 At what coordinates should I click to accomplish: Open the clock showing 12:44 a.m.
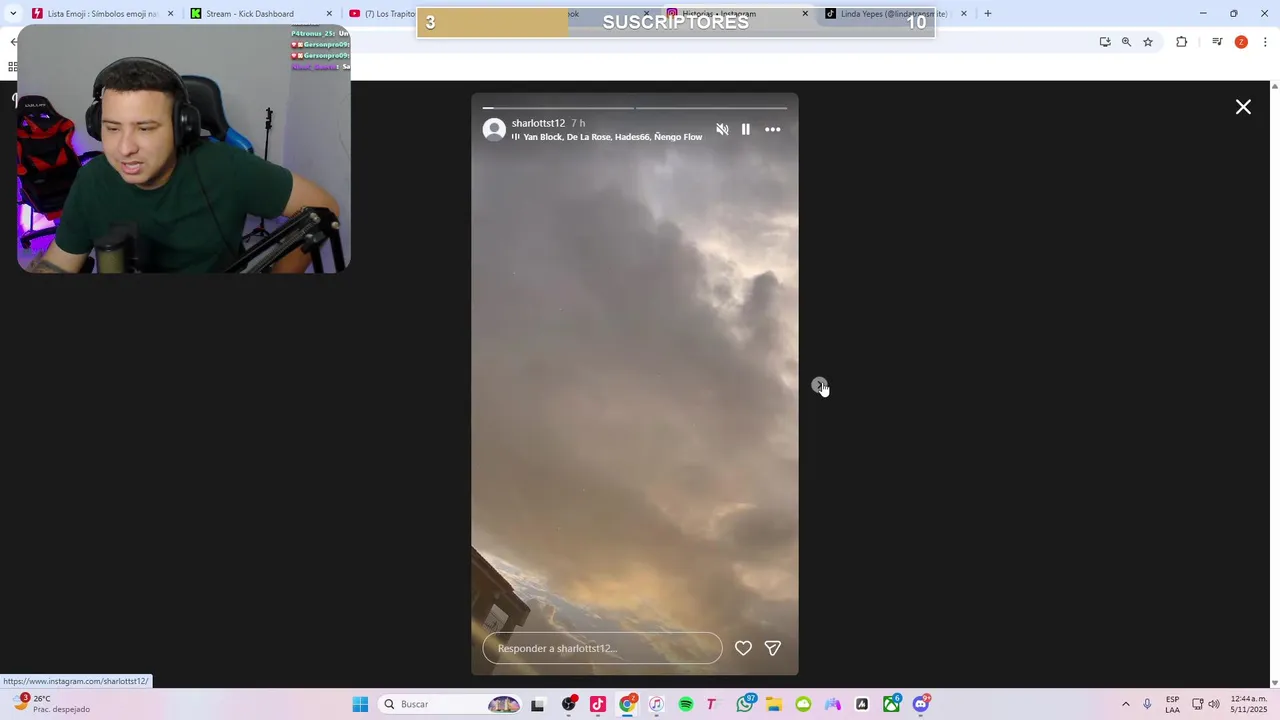(1249, 704)
